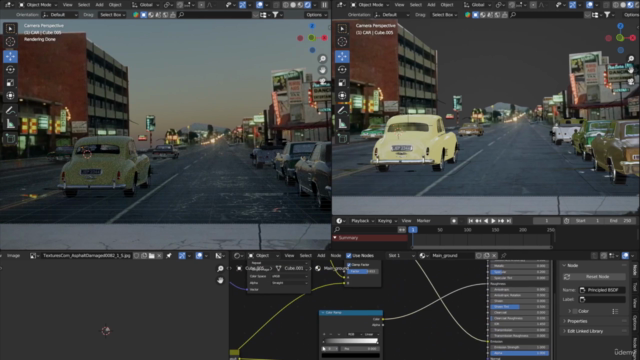Open Select Box drag dropdown in left viewport
Image resolution: width=640 pixels, height=360 pixels.
coord(112,15)
